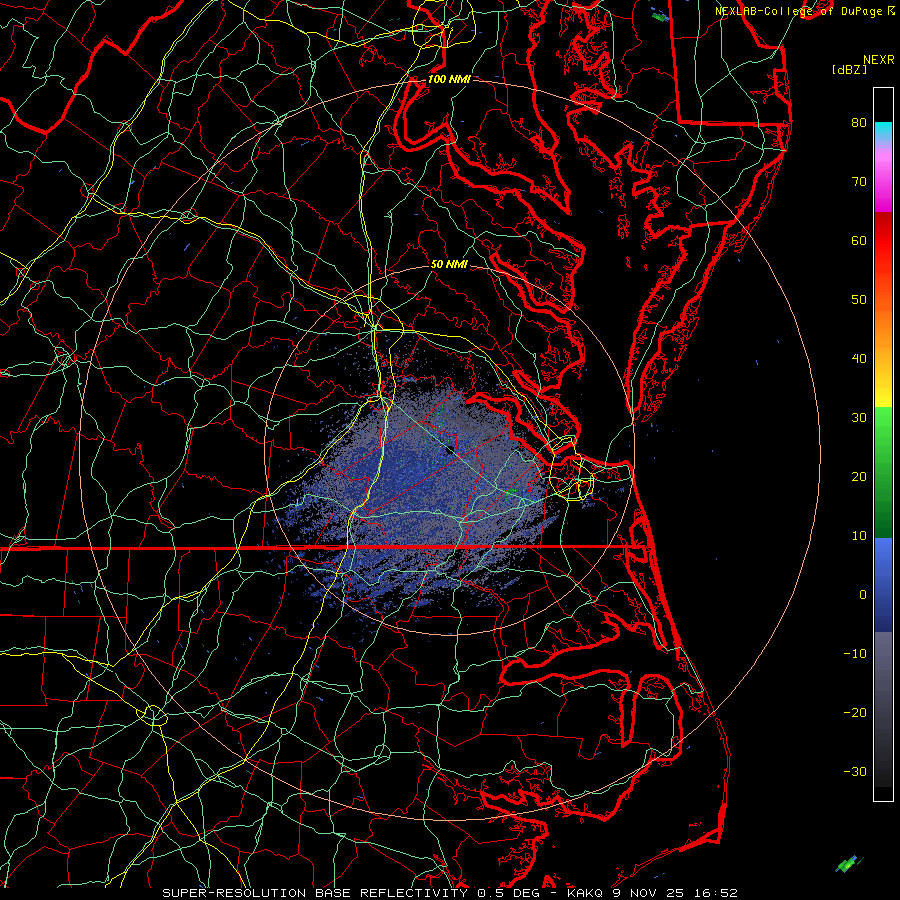900x900 pixels.
Task: Click the NEXLAB-College of DuPage credit text
Action: 801,11
